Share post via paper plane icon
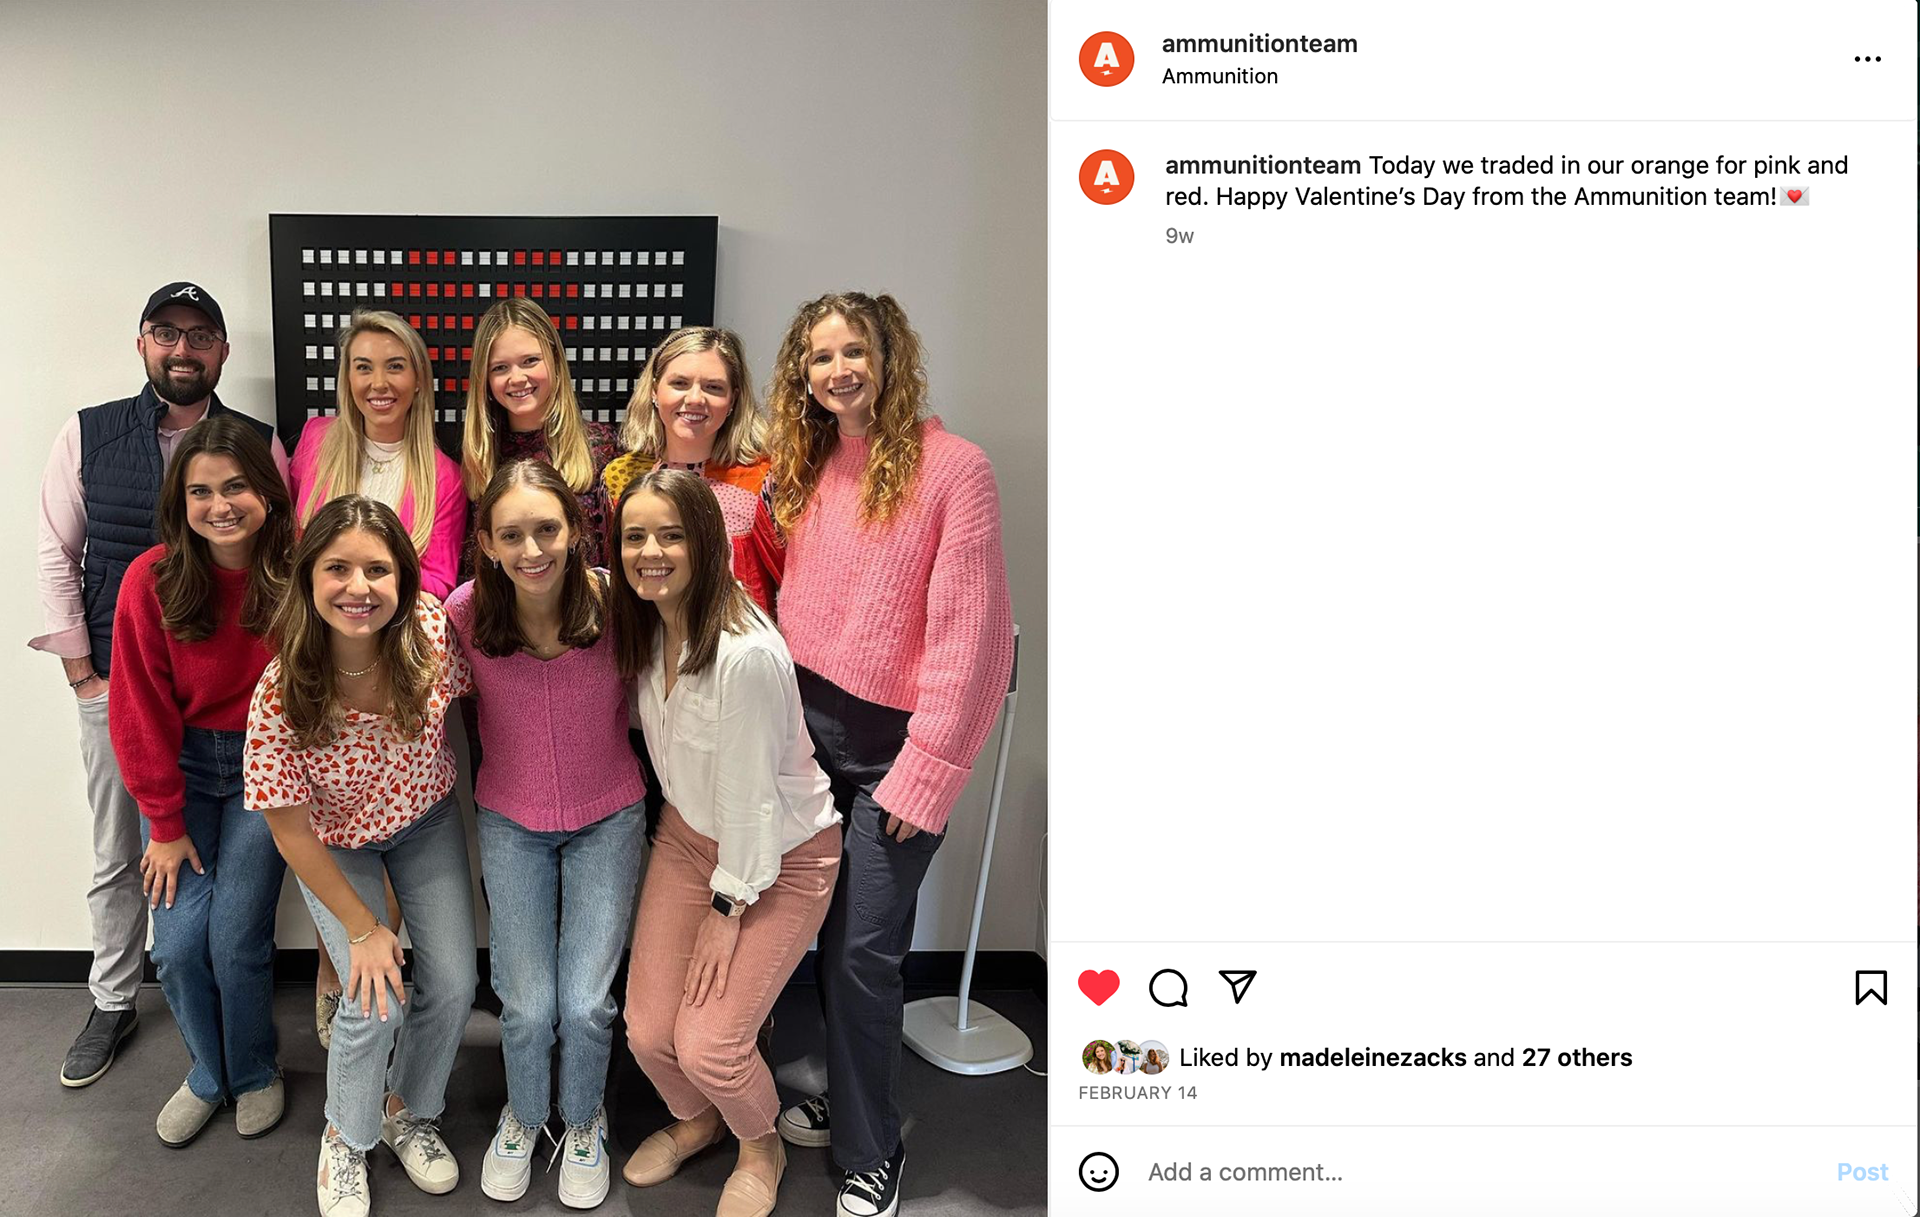 (1237, 986)
